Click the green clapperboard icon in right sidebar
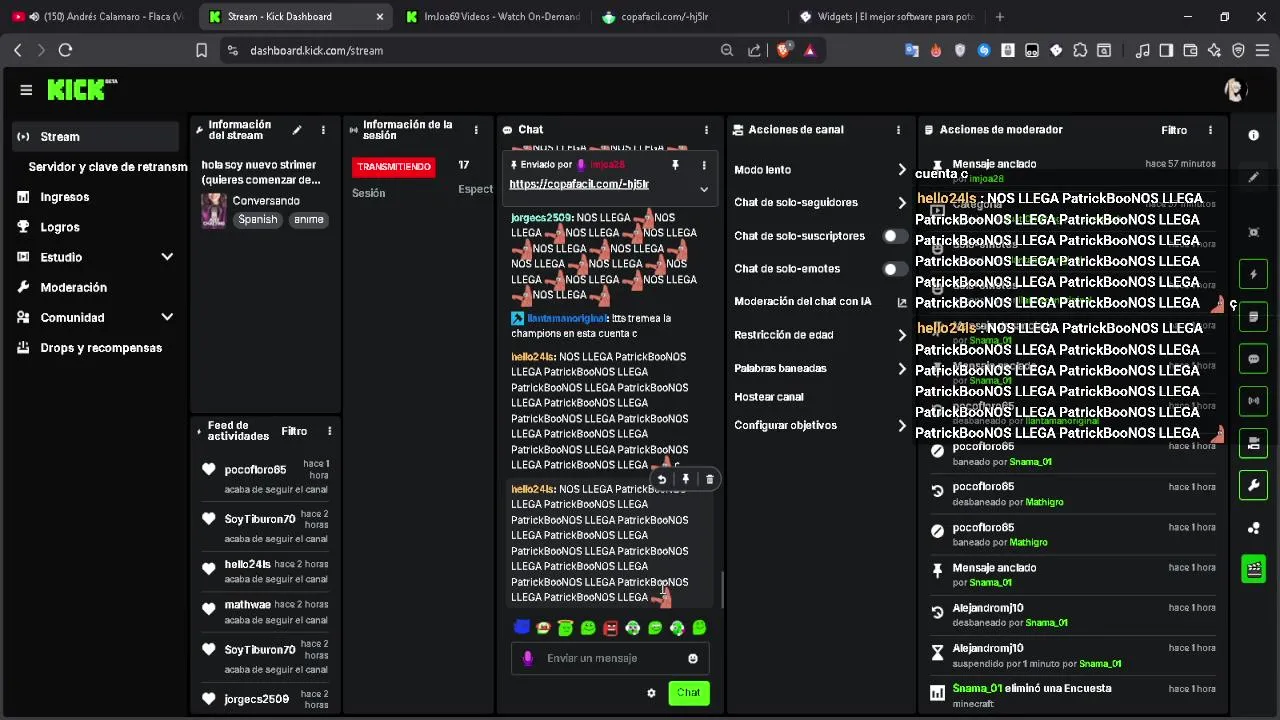This screenshot has height=720, width=1280. coord(1253,569)
